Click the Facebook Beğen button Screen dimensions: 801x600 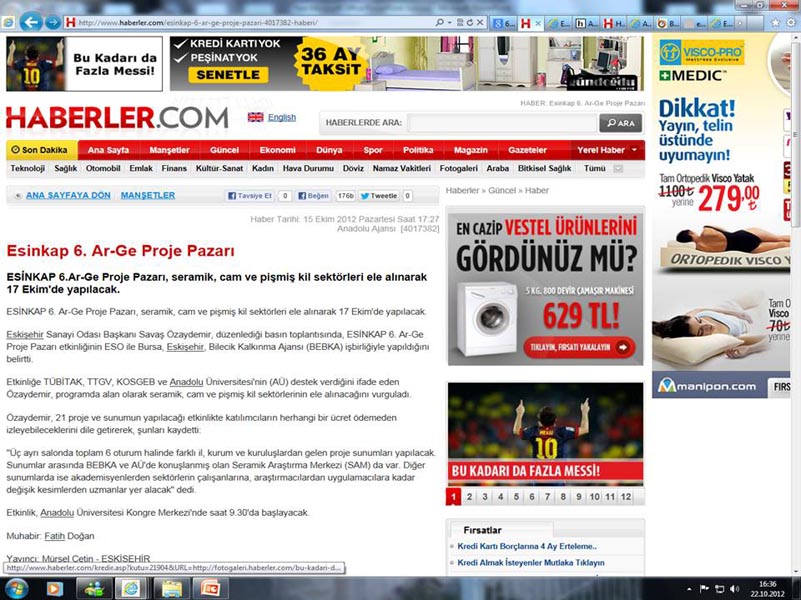tap(314, 196)
